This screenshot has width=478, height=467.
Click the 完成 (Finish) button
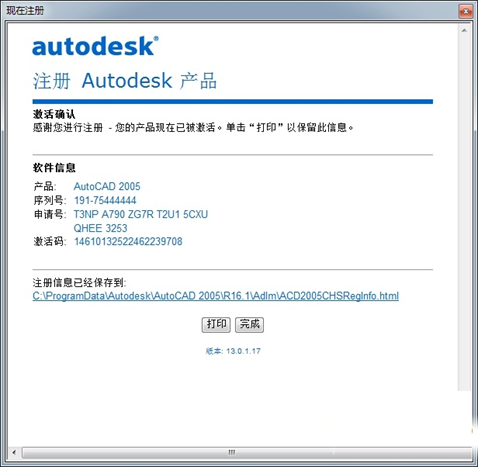click(x=249, y=325)
